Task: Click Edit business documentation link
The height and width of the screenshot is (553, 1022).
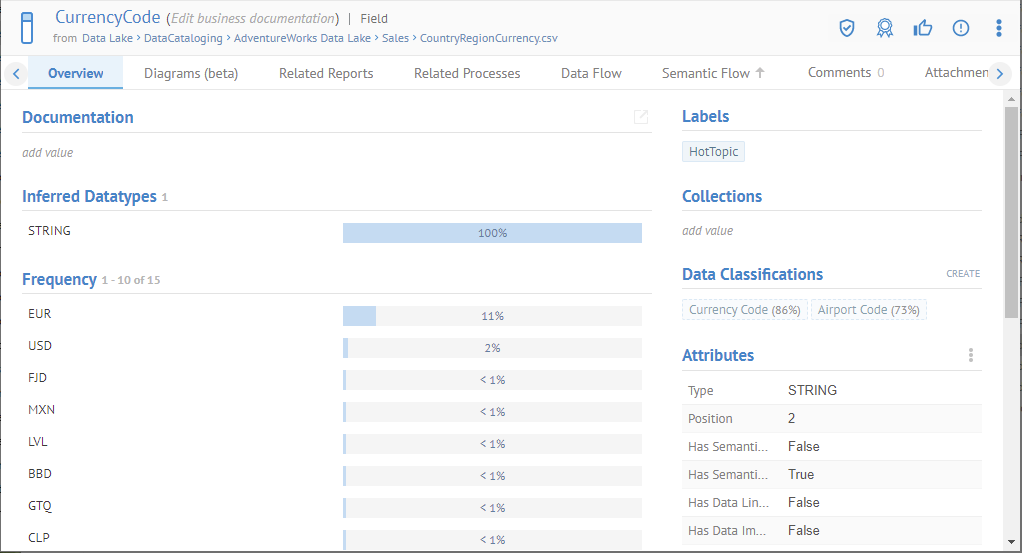Action: click(x=252, y=19)
